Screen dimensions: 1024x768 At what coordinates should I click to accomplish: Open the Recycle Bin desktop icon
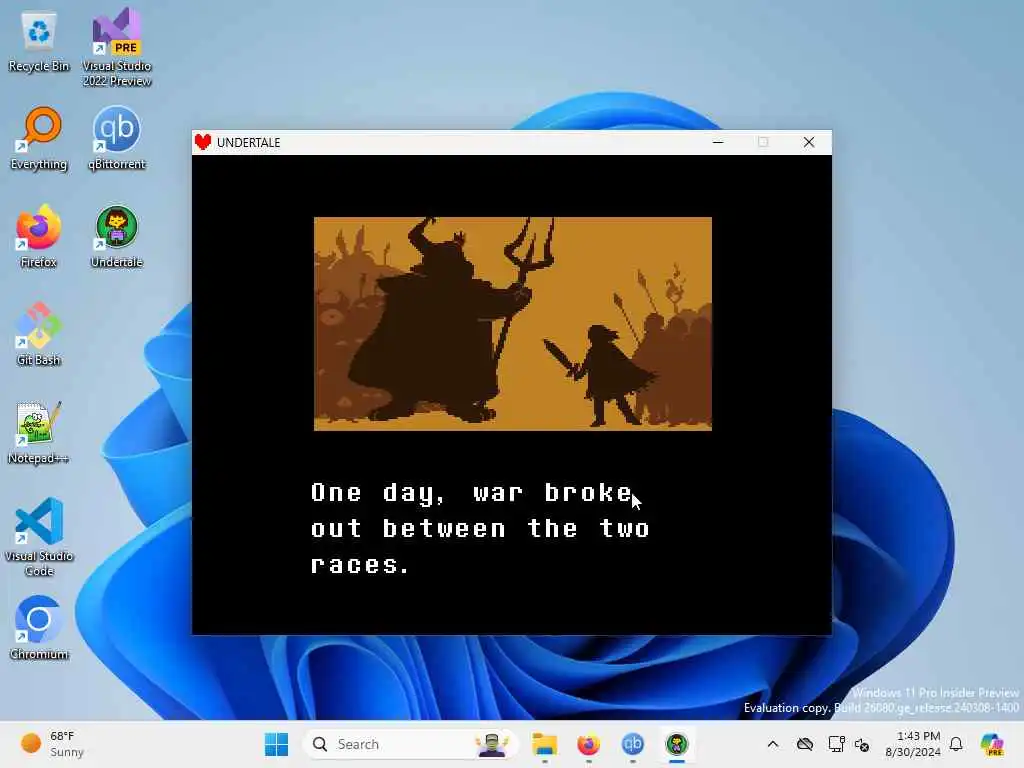pyautogui.click(x=39, y=42)
